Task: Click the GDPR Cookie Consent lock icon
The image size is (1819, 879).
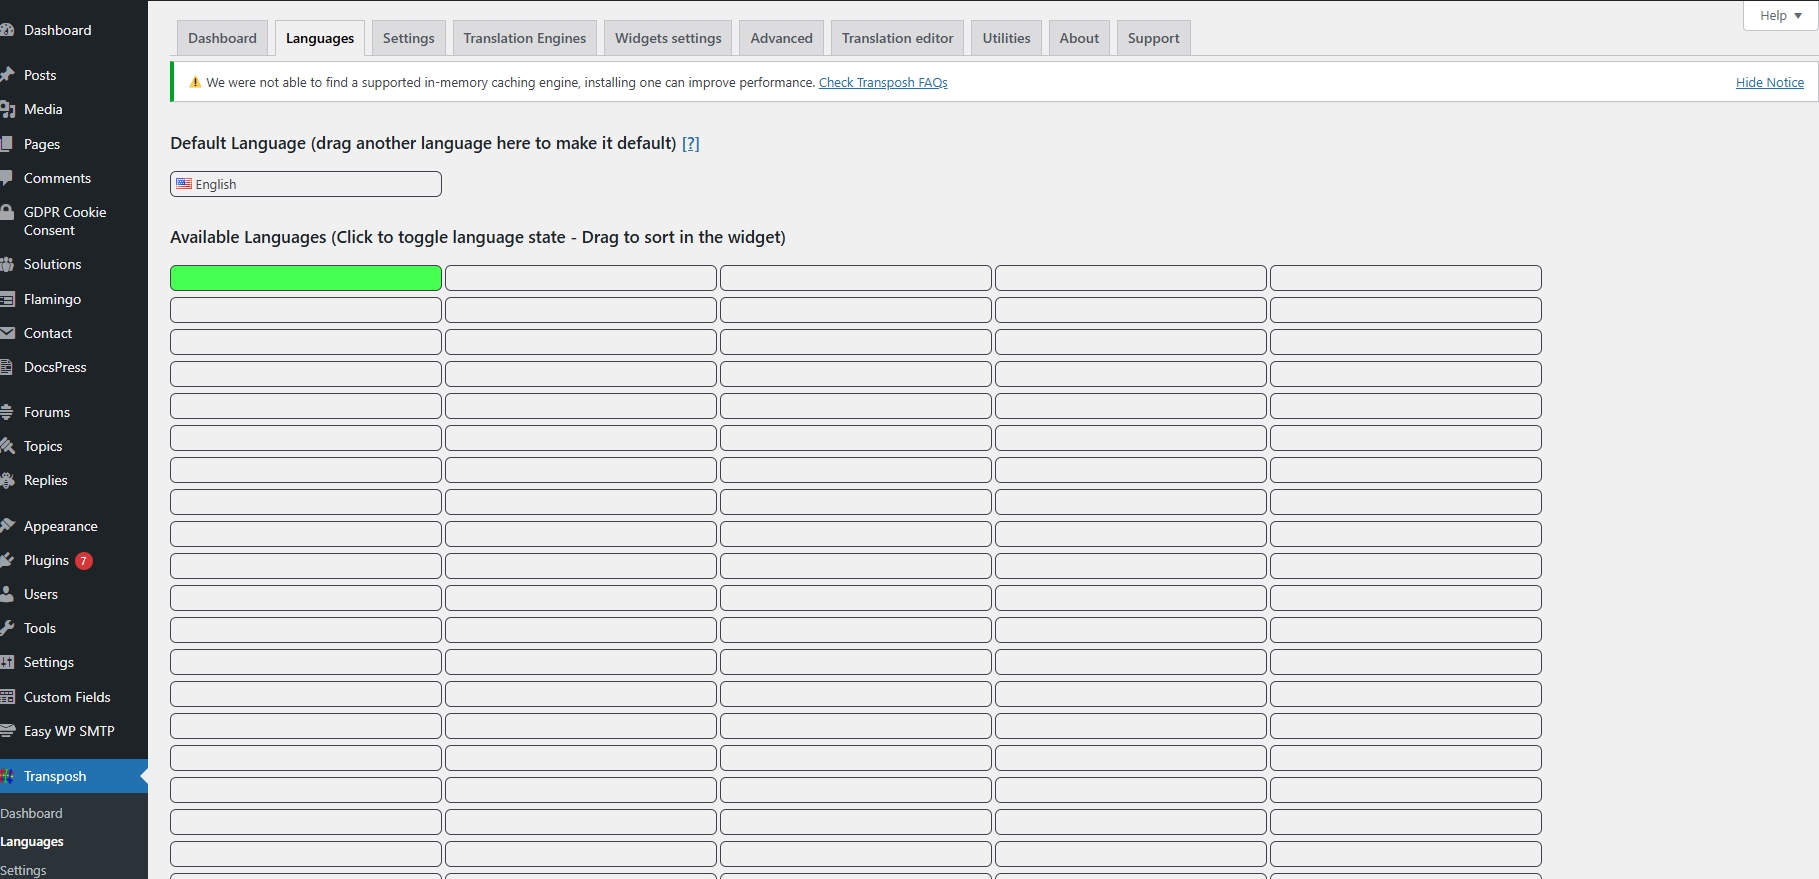Action: coord(8,213)
